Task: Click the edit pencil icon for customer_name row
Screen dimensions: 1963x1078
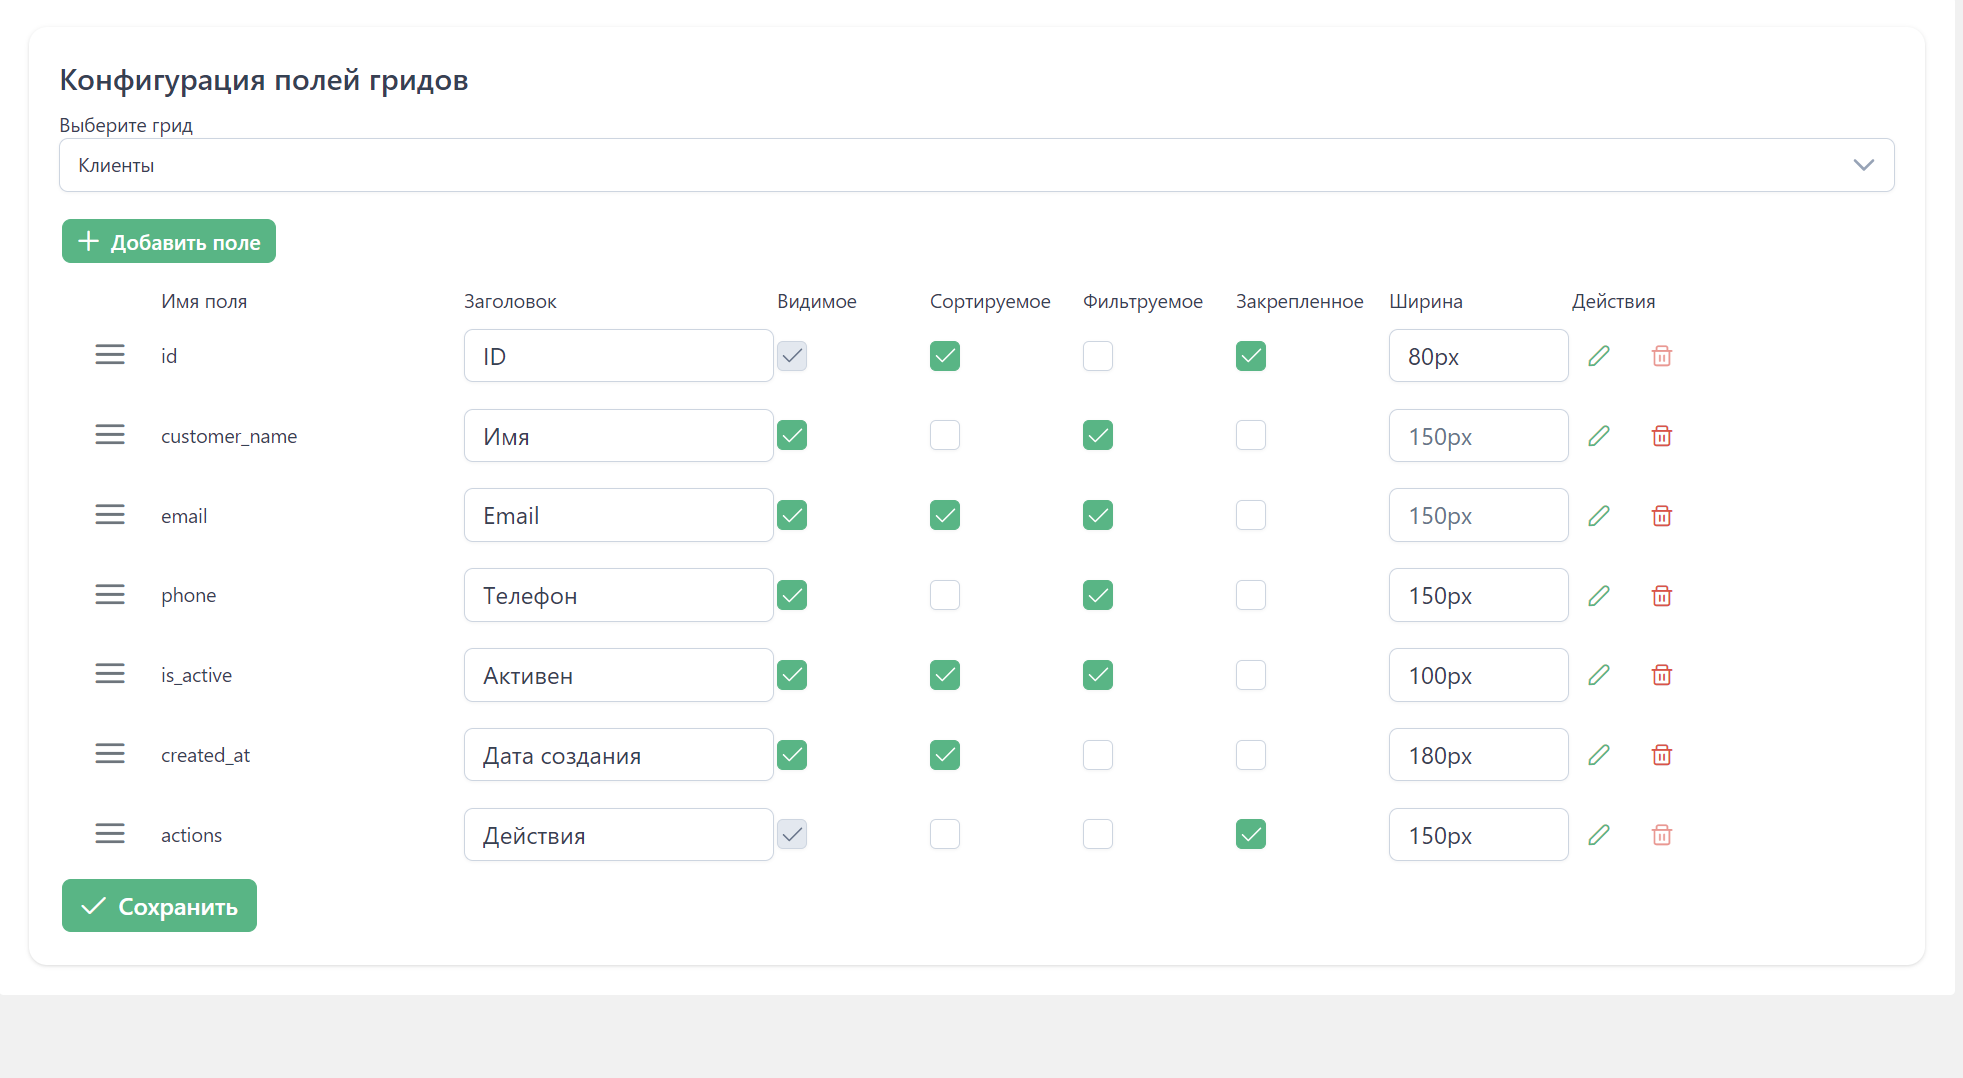Action: [1599, 436]
